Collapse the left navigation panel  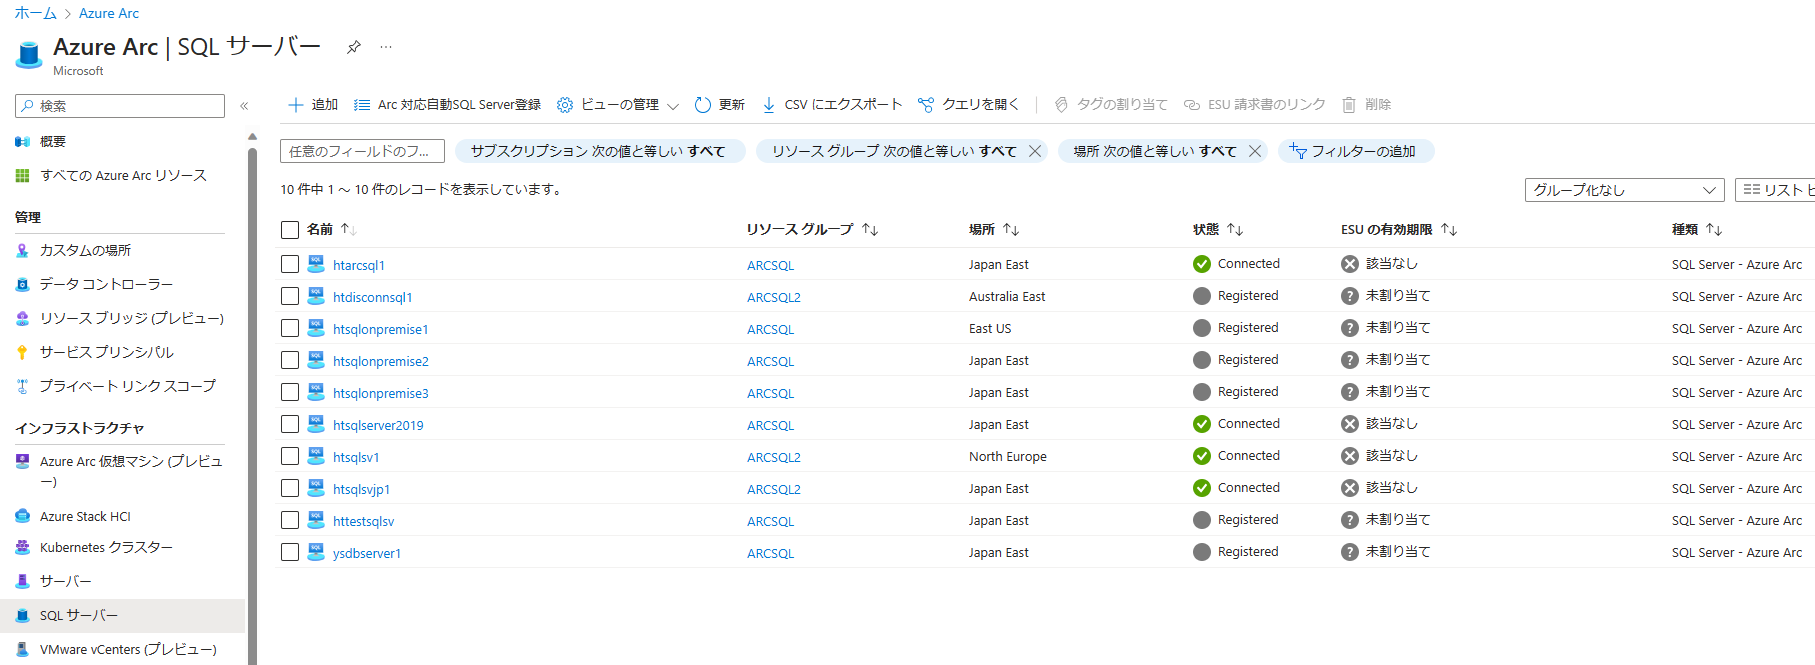[x=244, y=105]
